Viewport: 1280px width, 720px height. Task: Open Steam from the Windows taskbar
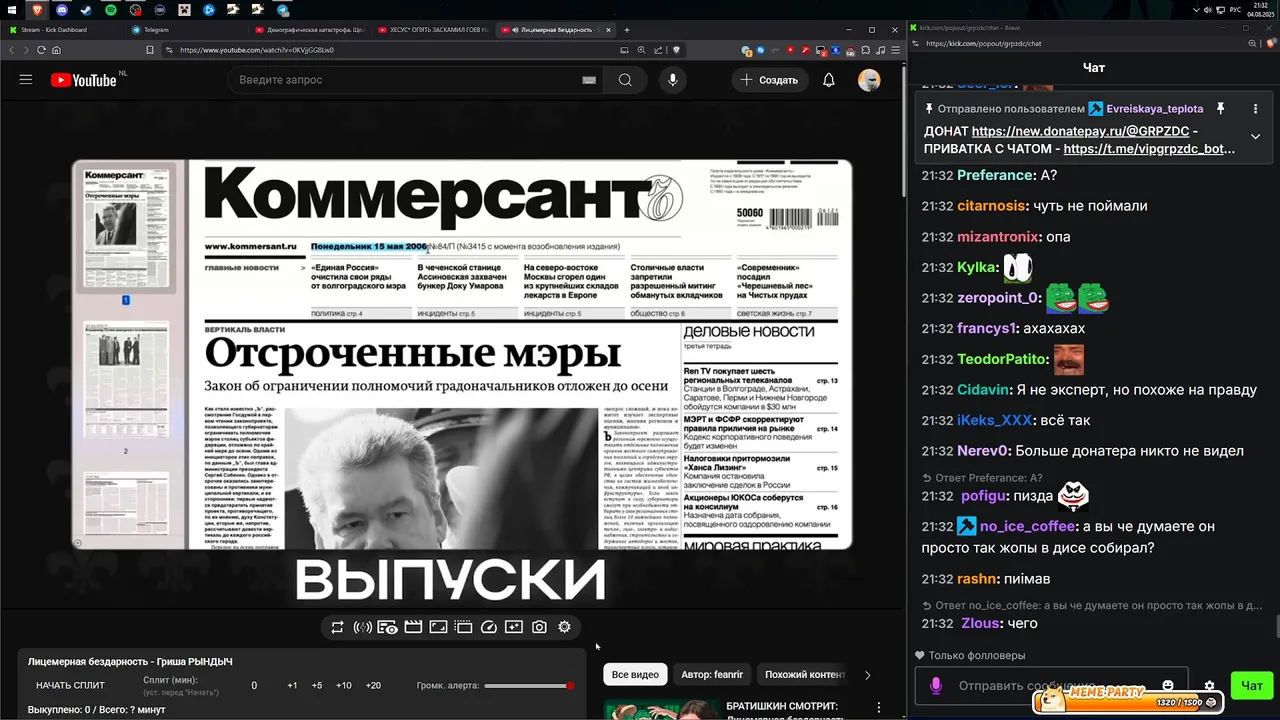click(x=85, y=10)
